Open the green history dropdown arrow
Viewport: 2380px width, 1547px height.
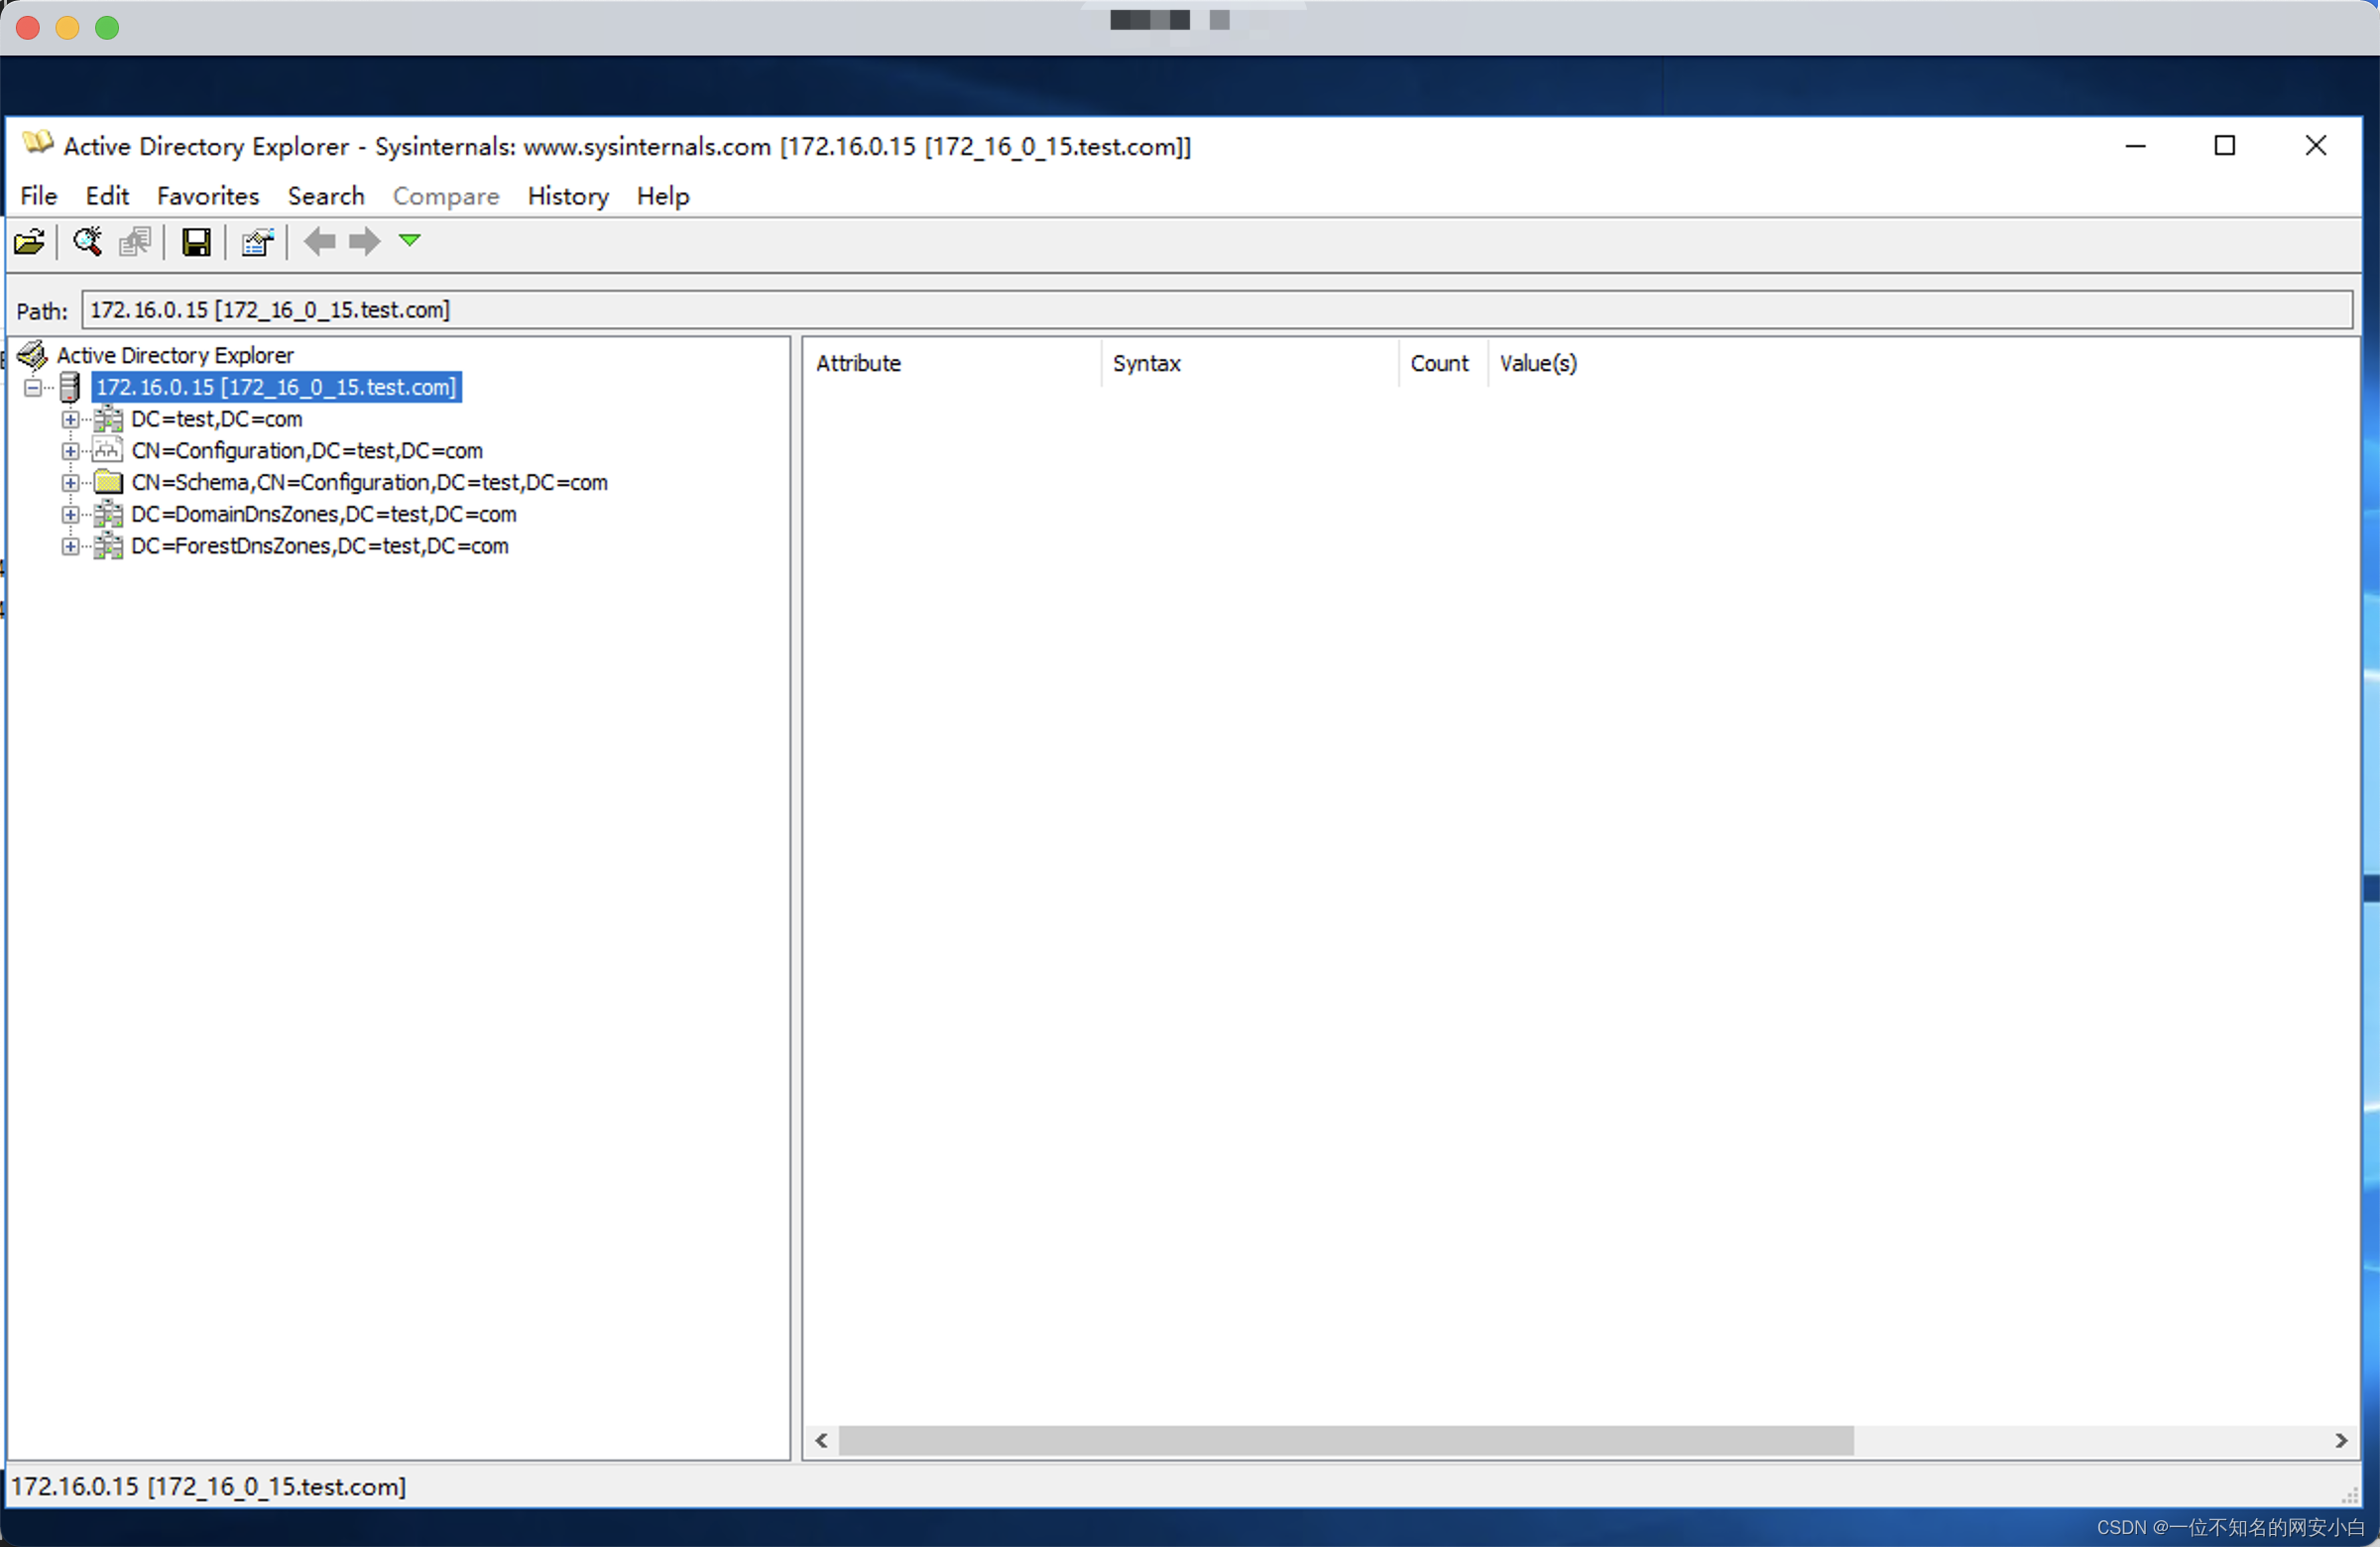pos(410,240)
